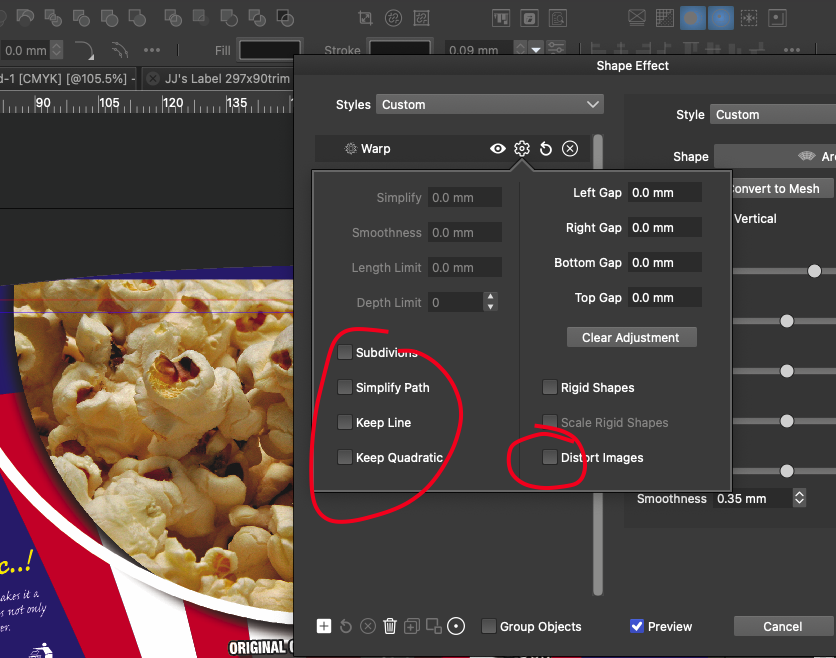Click the Warp effect settings gear
The height and width of the screenshot is (658, 836).
tap(522, 149)
